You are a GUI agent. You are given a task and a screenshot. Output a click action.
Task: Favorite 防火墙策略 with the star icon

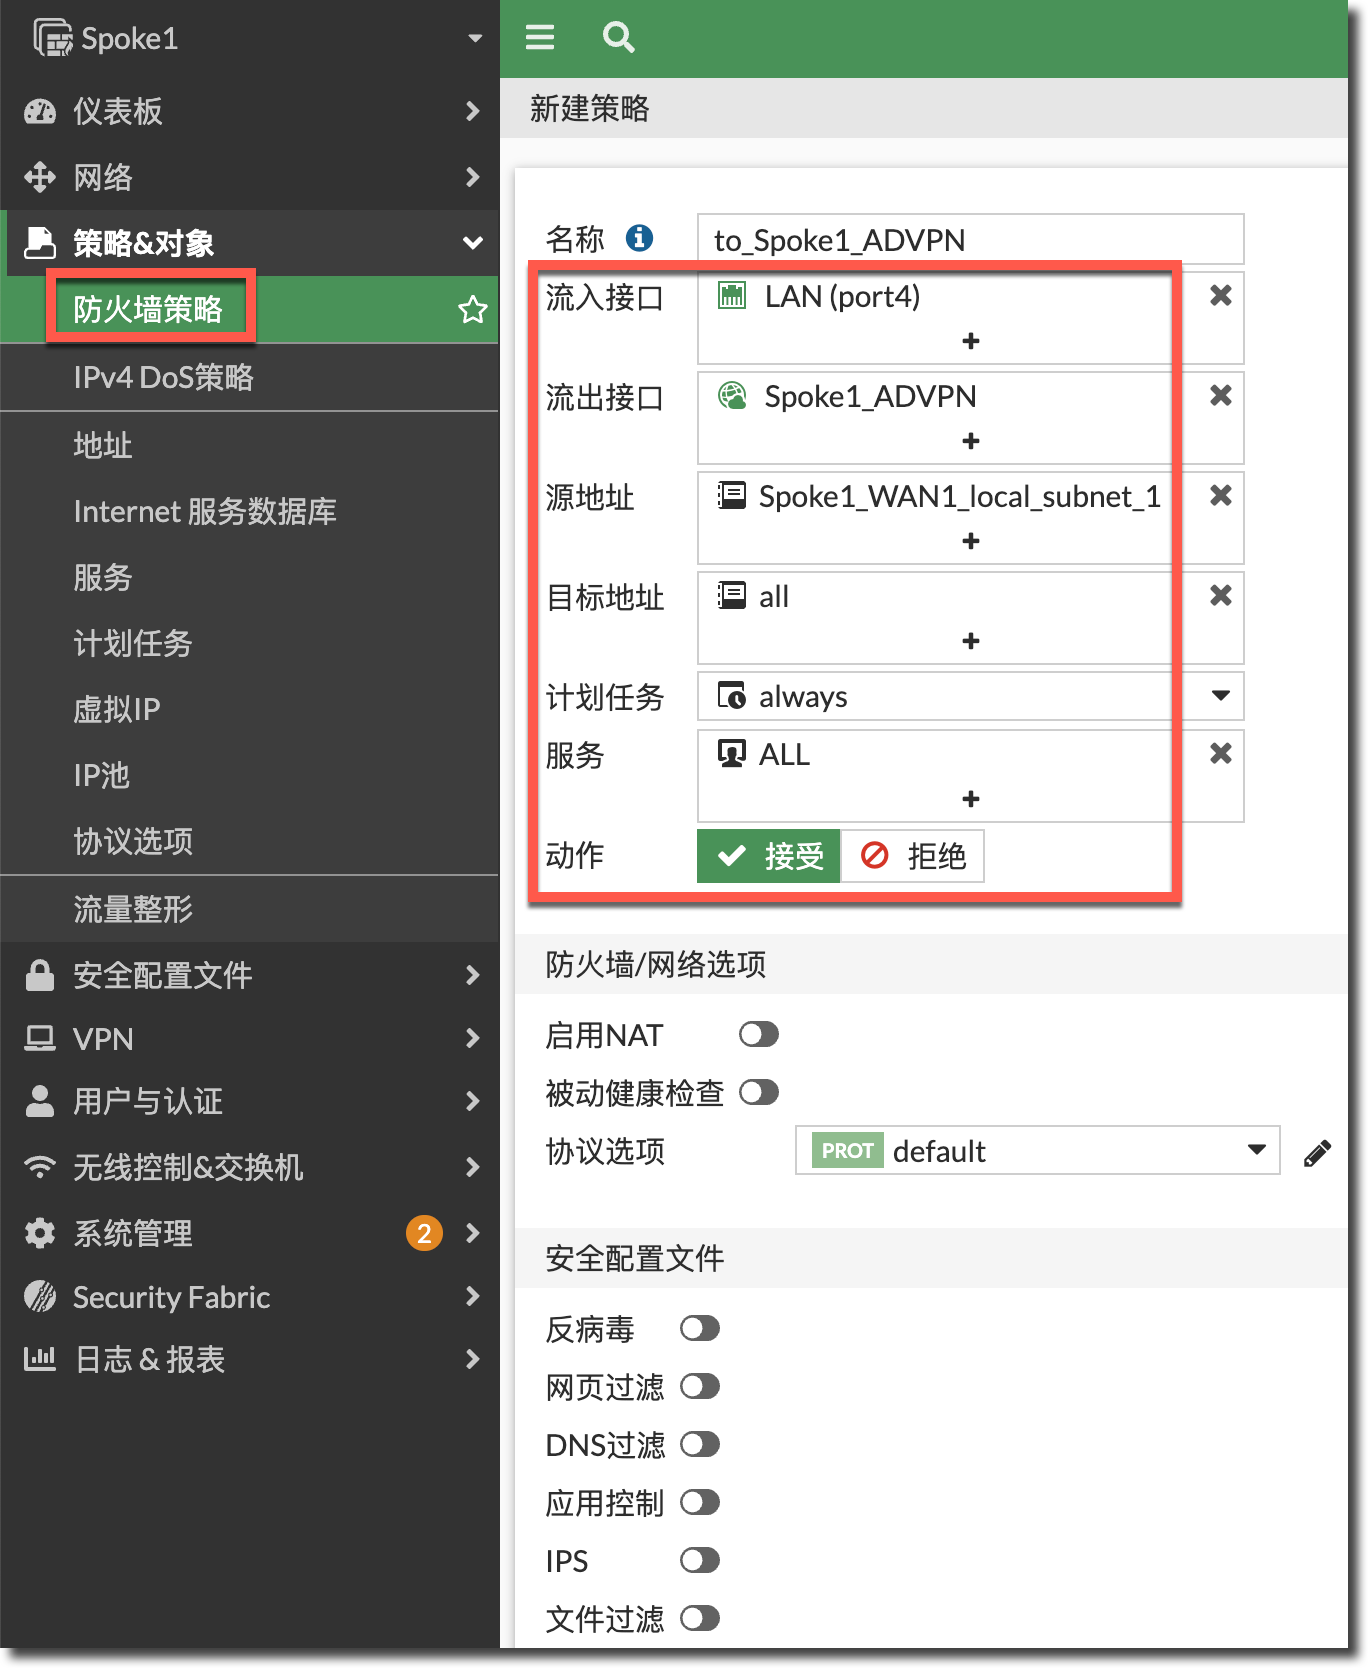(x=472, y=310)
